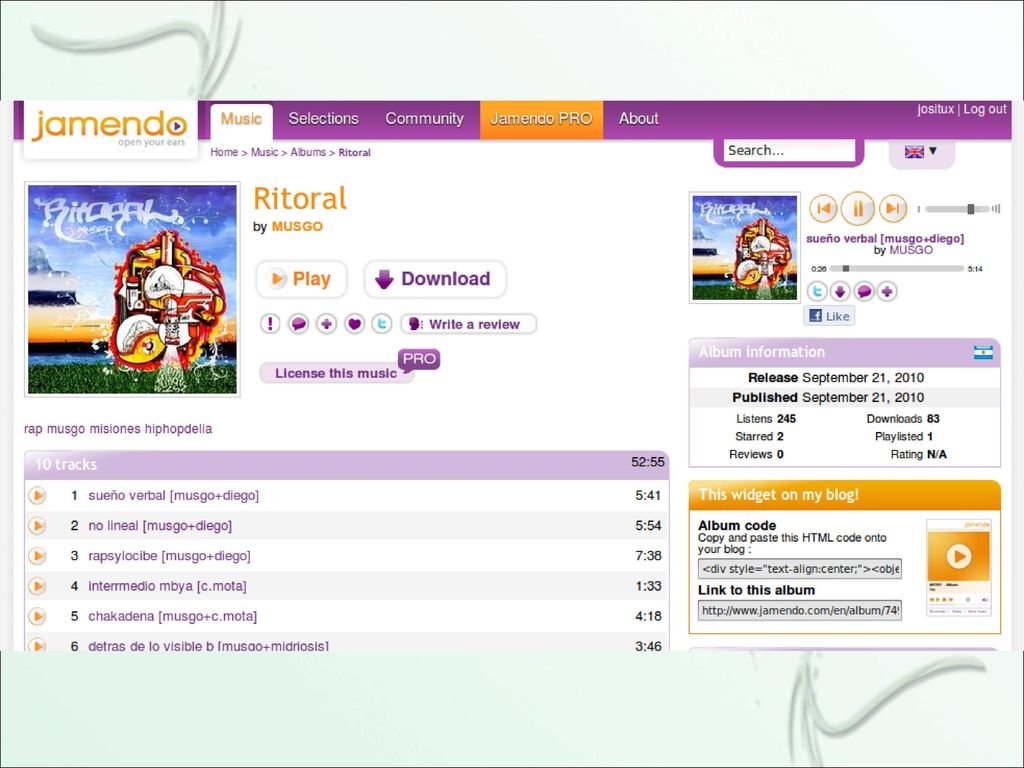Viewport: 1024px width, 768px height.
Task: Select the Album code HTML field
Action: point(799,568)
